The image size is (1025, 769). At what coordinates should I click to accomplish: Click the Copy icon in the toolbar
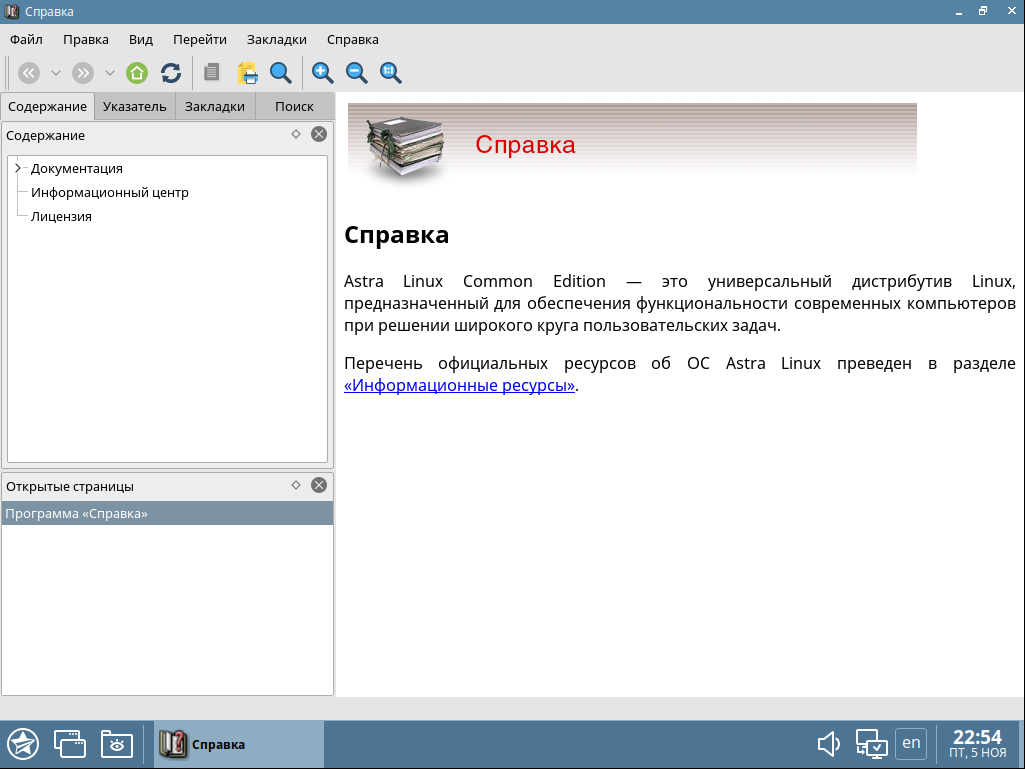[x=211, y=73]
